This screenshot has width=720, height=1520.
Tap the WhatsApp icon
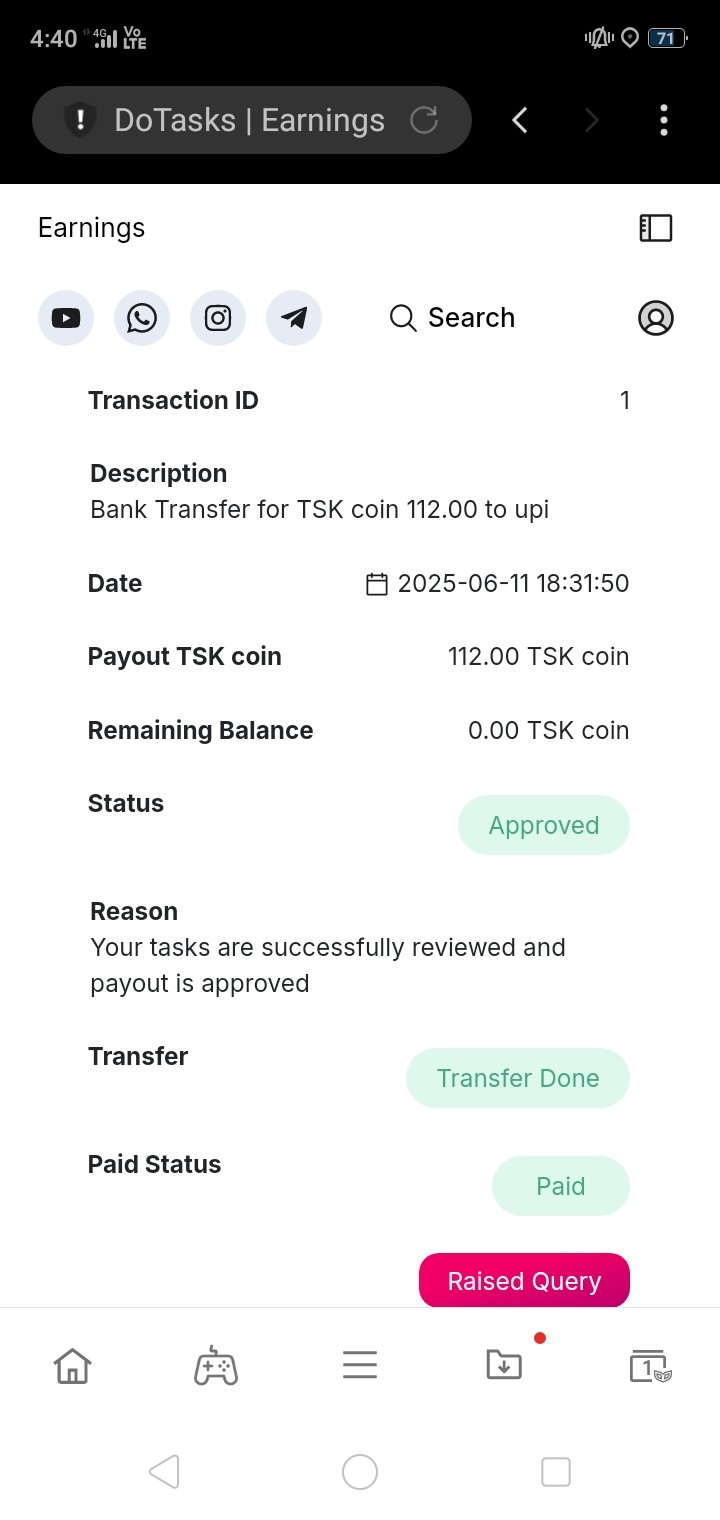142,318
